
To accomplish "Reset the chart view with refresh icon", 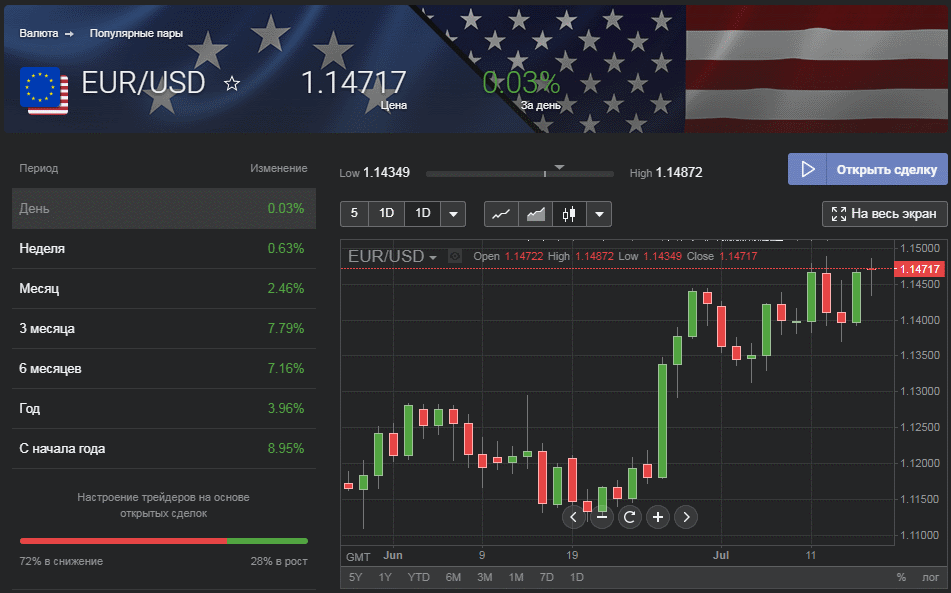I will [x=630, y=517].
